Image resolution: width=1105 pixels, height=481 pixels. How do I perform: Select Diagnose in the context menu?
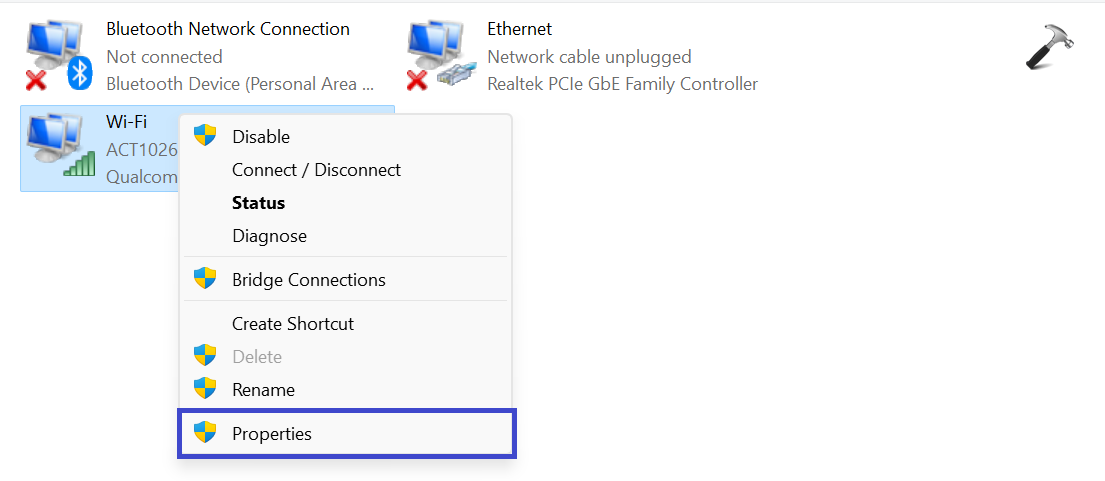pos(269,236)
